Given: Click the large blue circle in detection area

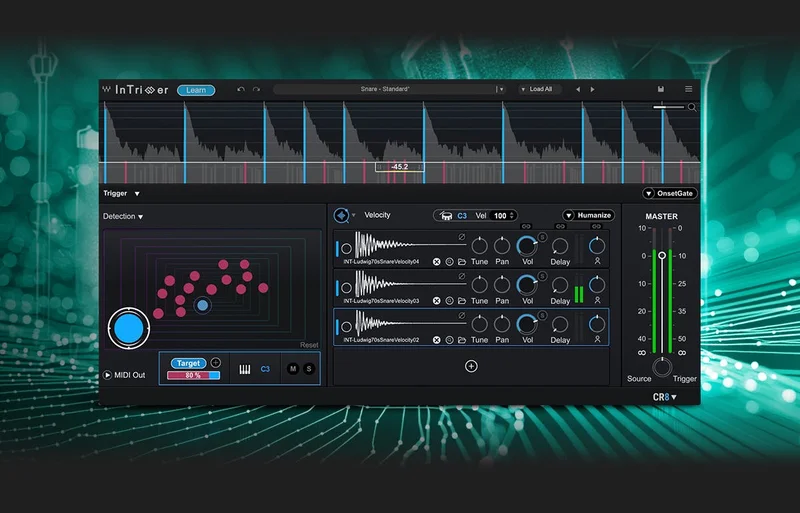Looking at the screenshot, I should tap(129, 328).
